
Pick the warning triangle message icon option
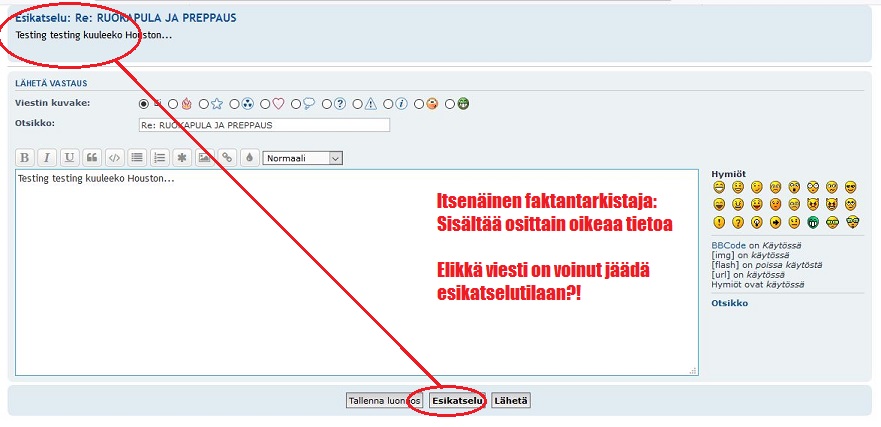click(x=358, y=103)
